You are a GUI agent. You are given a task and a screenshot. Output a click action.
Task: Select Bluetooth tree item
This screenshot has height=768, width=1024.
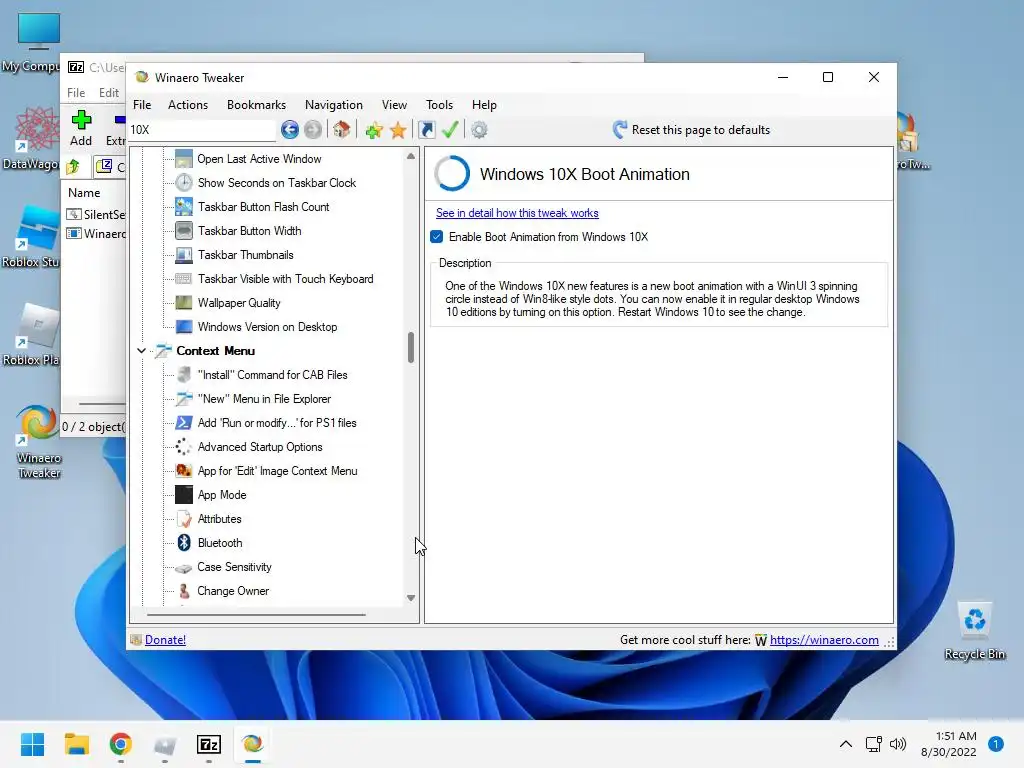(x=219, y=543)
